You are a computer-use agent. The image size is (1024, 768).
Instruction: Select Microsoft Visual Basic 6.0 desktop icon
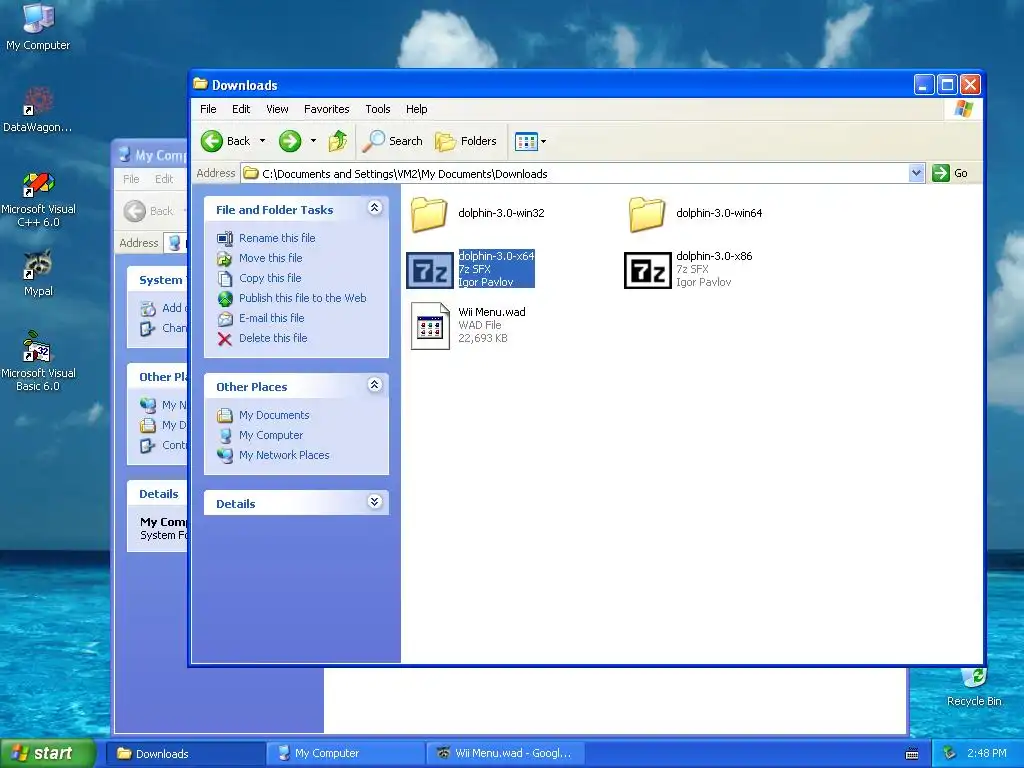tap(37, 346)
